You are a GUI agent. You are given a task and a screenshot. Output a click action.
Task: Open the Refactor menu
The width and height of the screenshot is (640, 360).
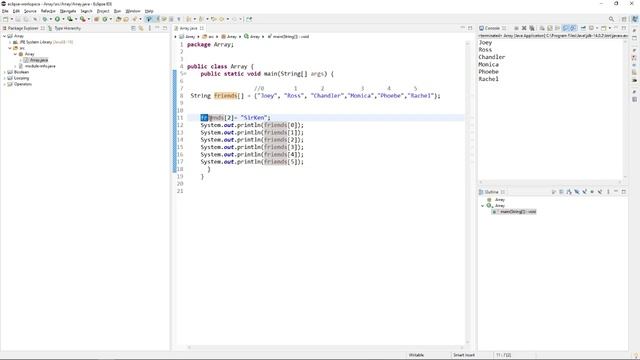[48, 11]
